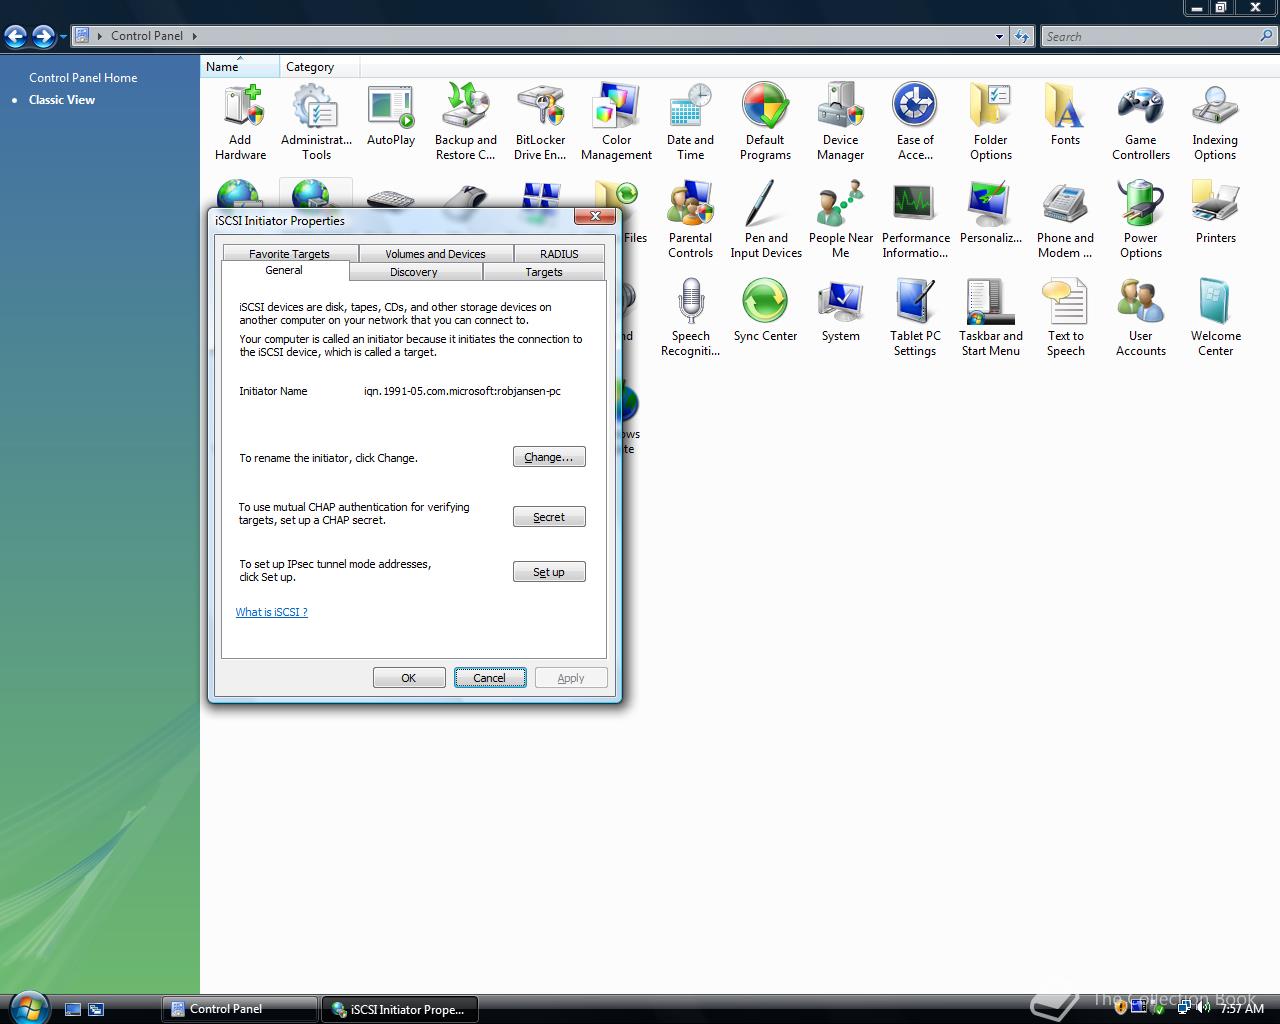The height and width of the screenshot is (1024, 1280).
Task: Open Power Options
Action: point(1141,220)
